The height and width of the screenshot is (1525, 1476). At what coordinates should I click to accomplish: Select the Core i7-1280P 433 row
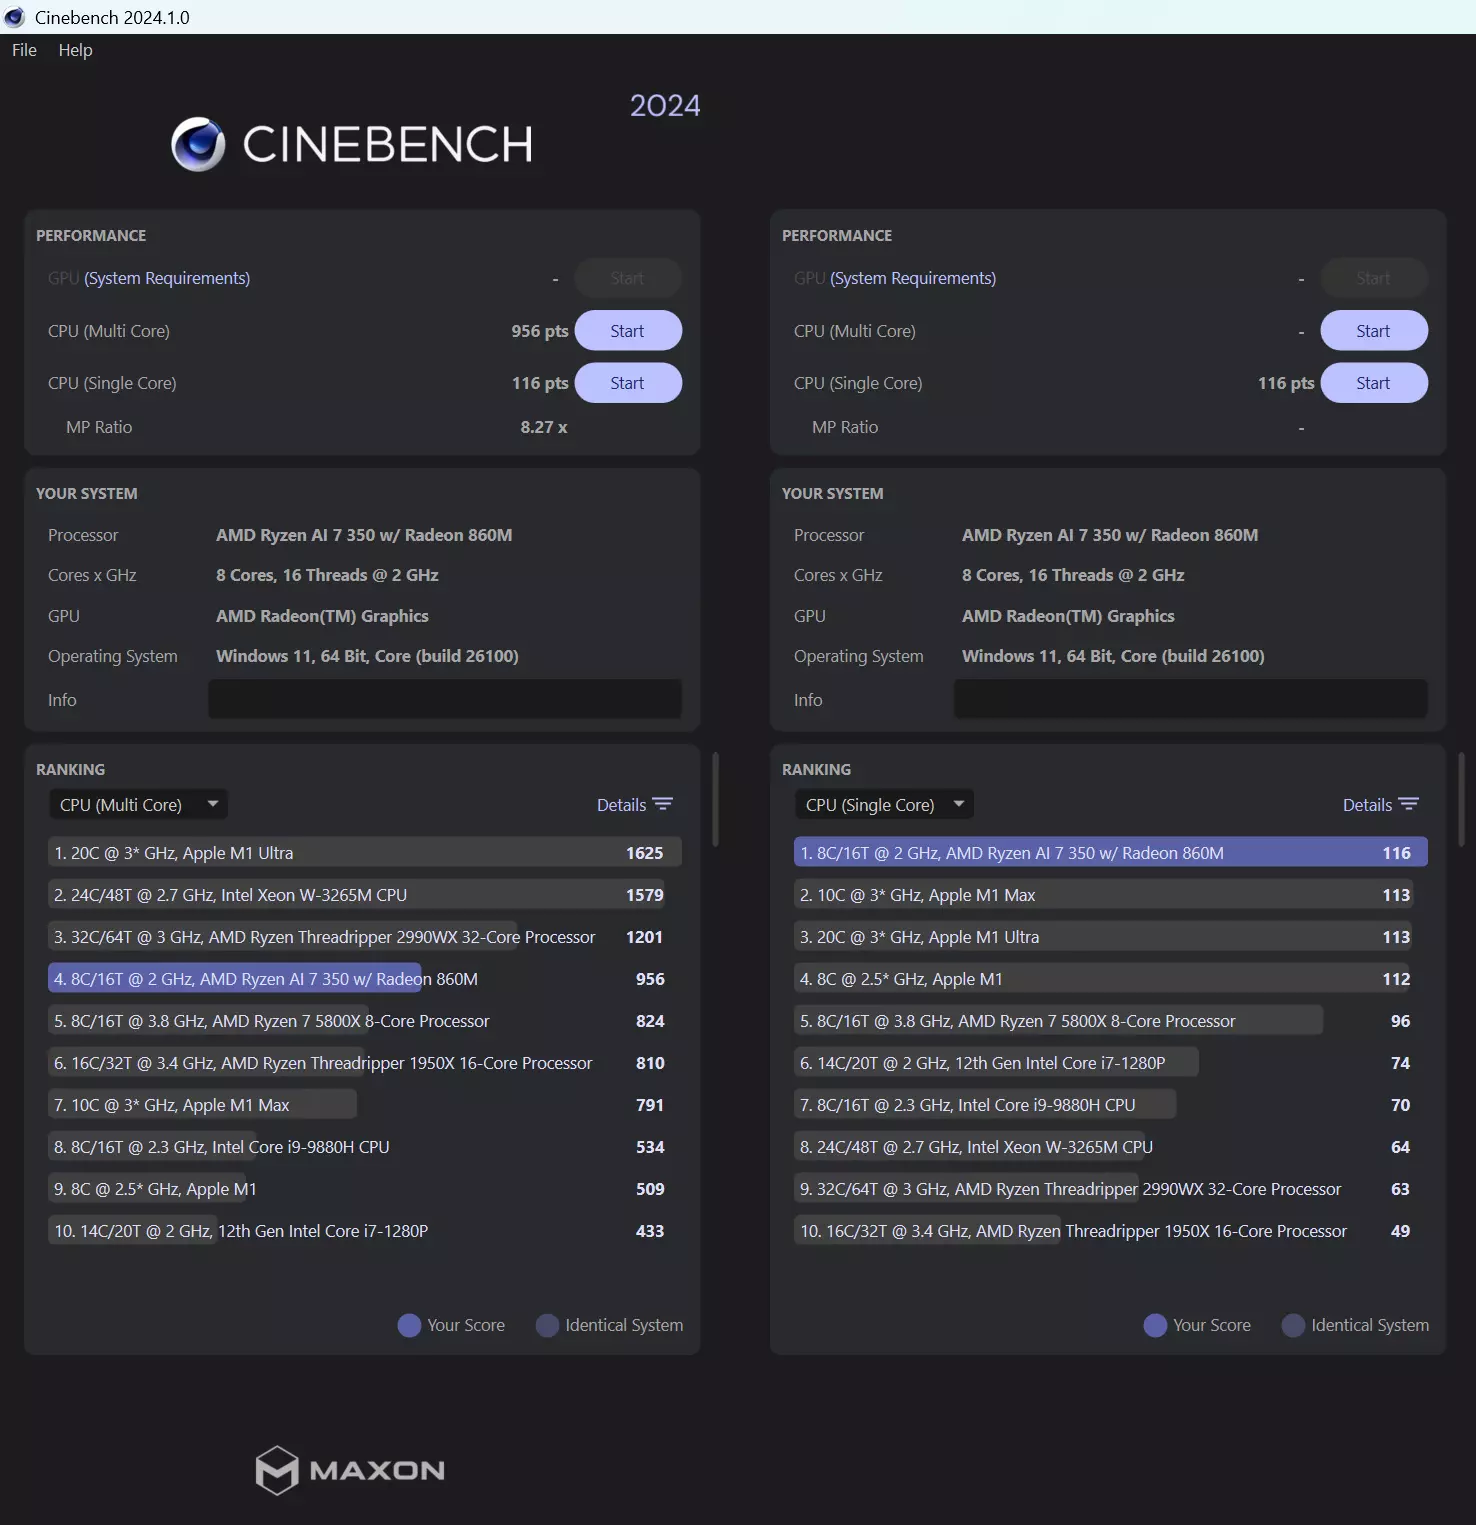click(365, 1231)
